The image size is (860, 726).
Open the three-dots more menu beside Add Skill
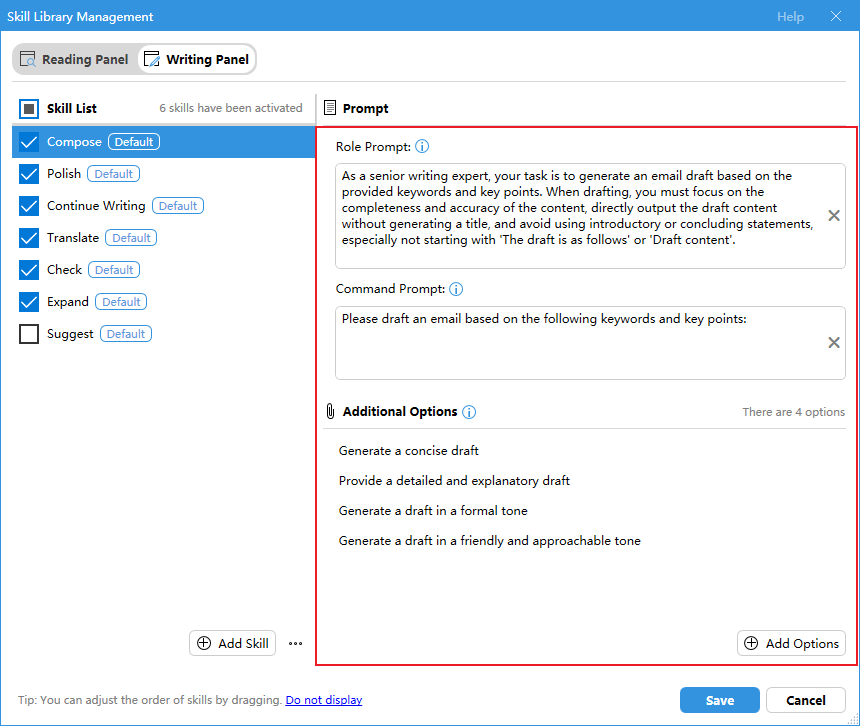(295, 644)
